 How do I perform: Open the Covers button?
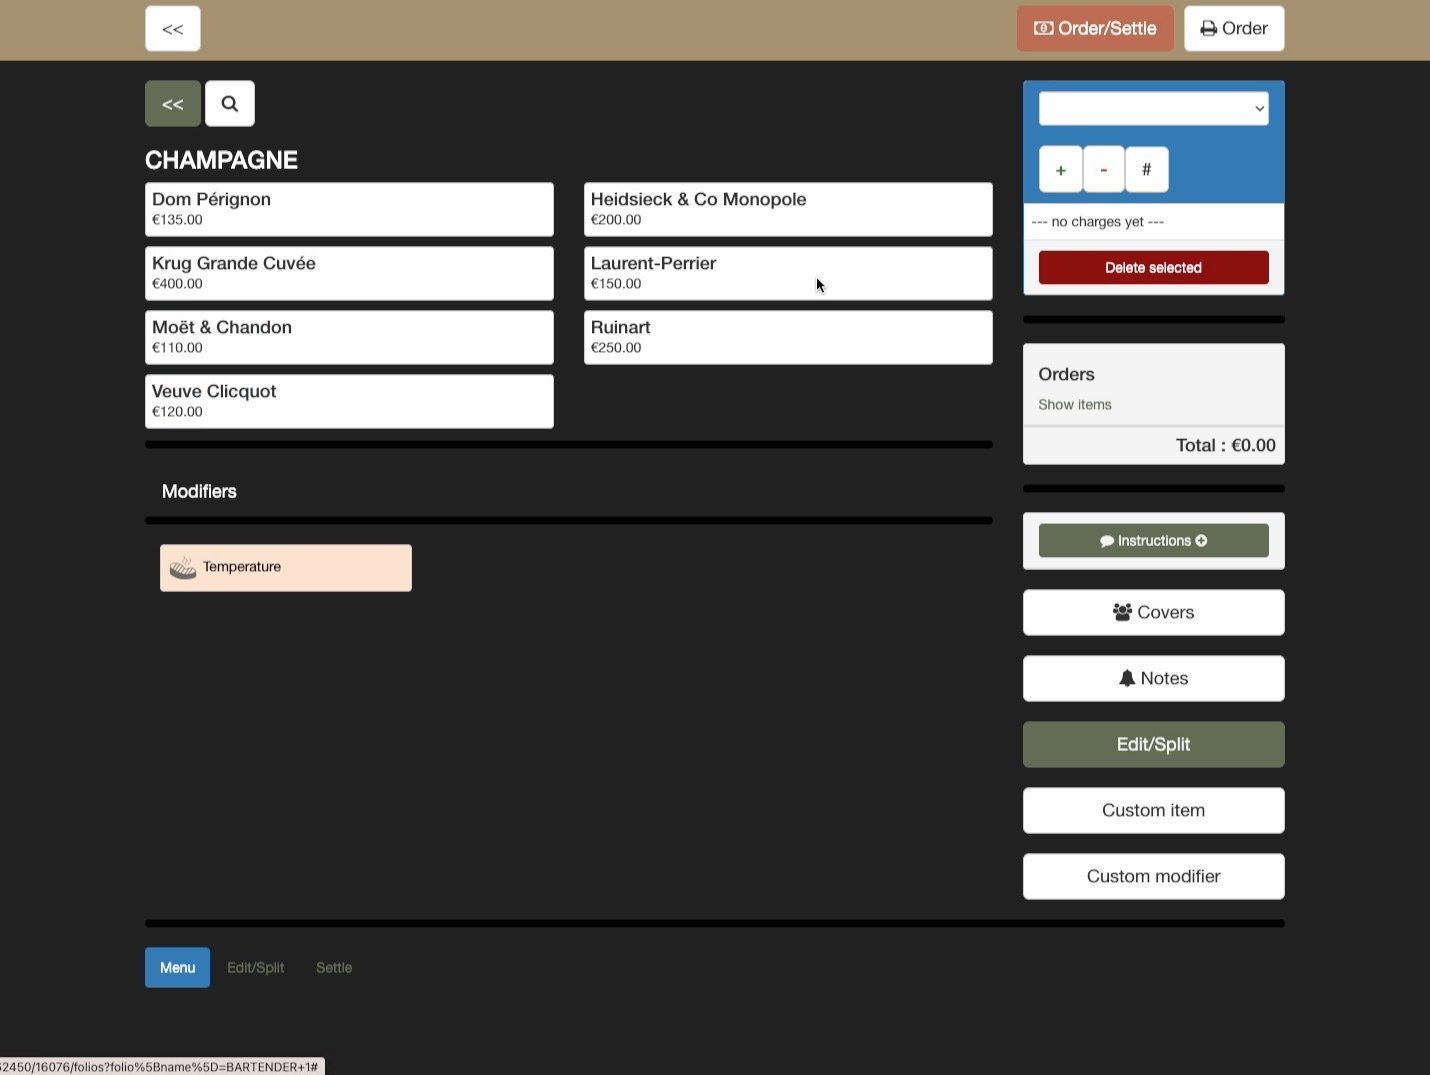(x=1153, y=613)
